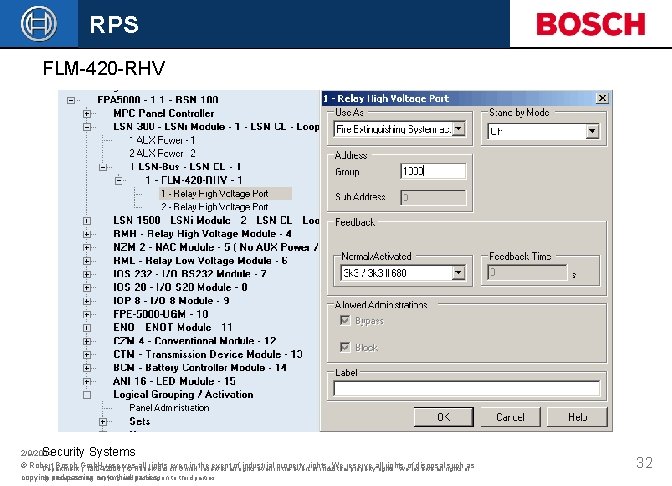Collapse the FPA5000 root tree node
This screenshot has width=672, height=486.
[x=71, y=100]
